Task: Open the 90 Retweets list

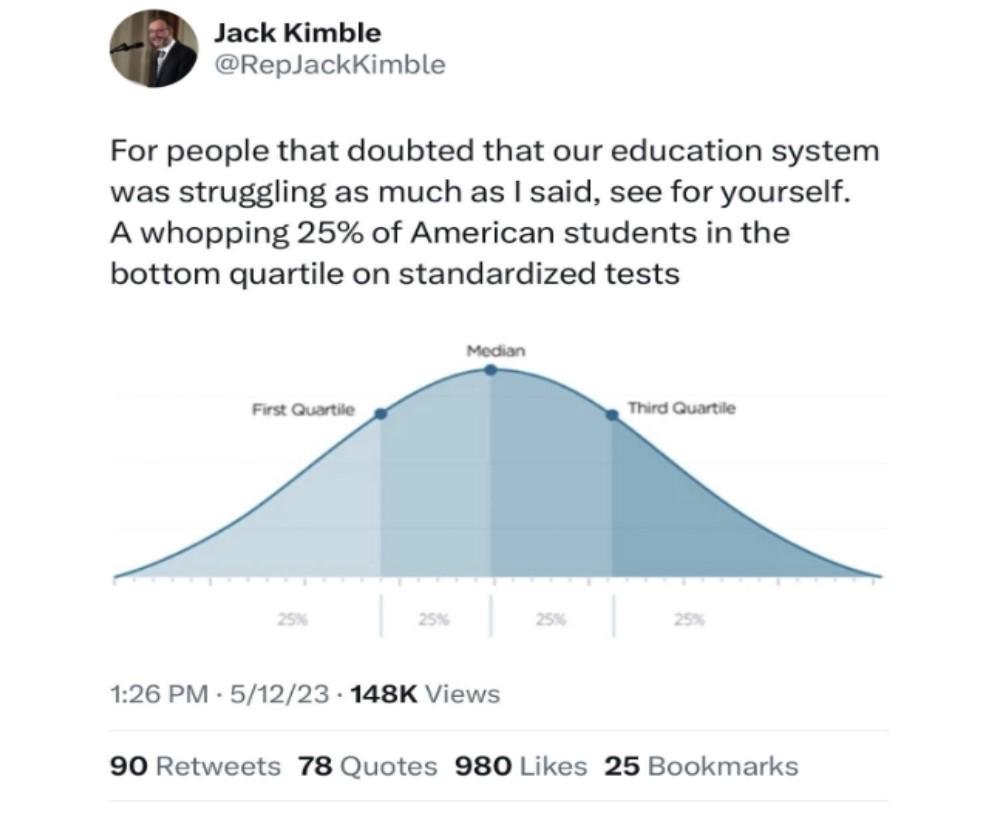Action: click(x=195, y=766)
